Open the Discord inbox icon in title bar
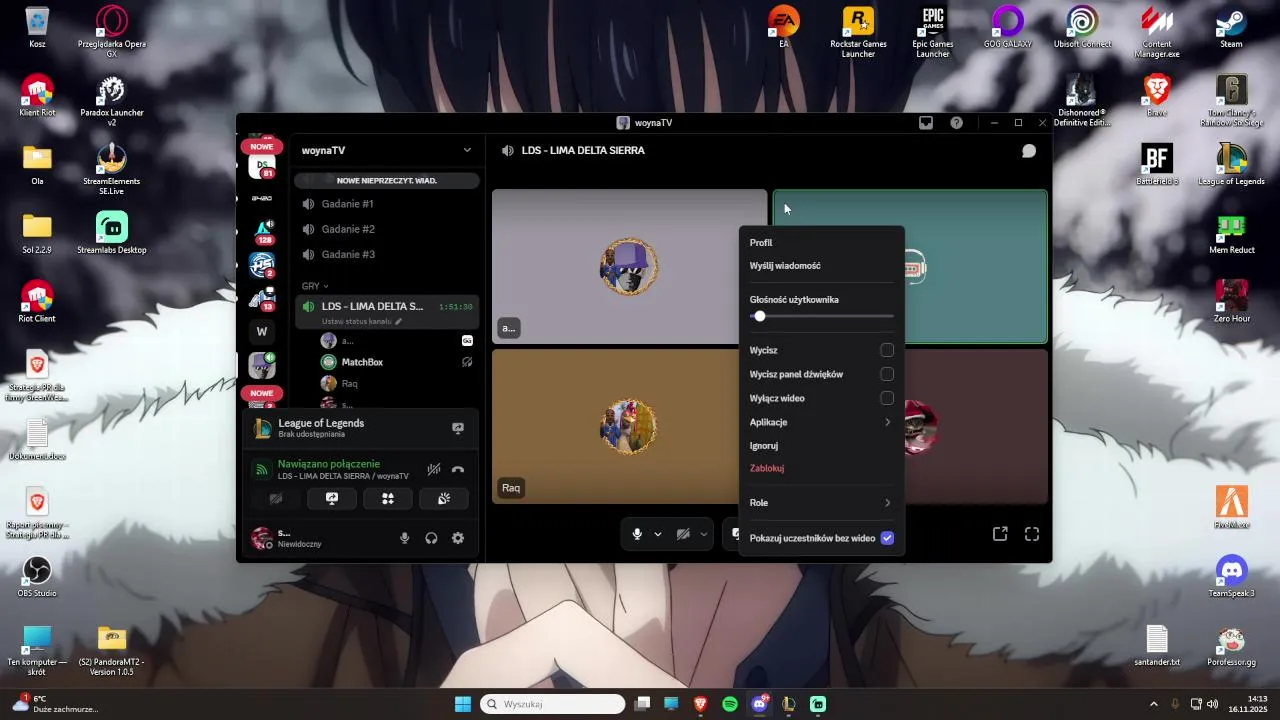The width and height of the screenshot is (1280, 720). pos(926,123)
